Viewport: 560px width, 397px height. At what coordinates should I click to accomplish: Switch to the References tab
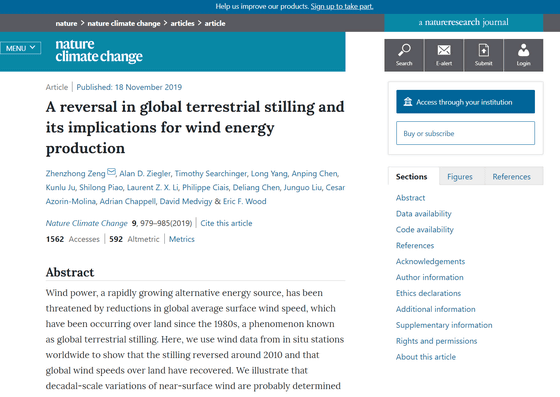(x=511, y=177)
